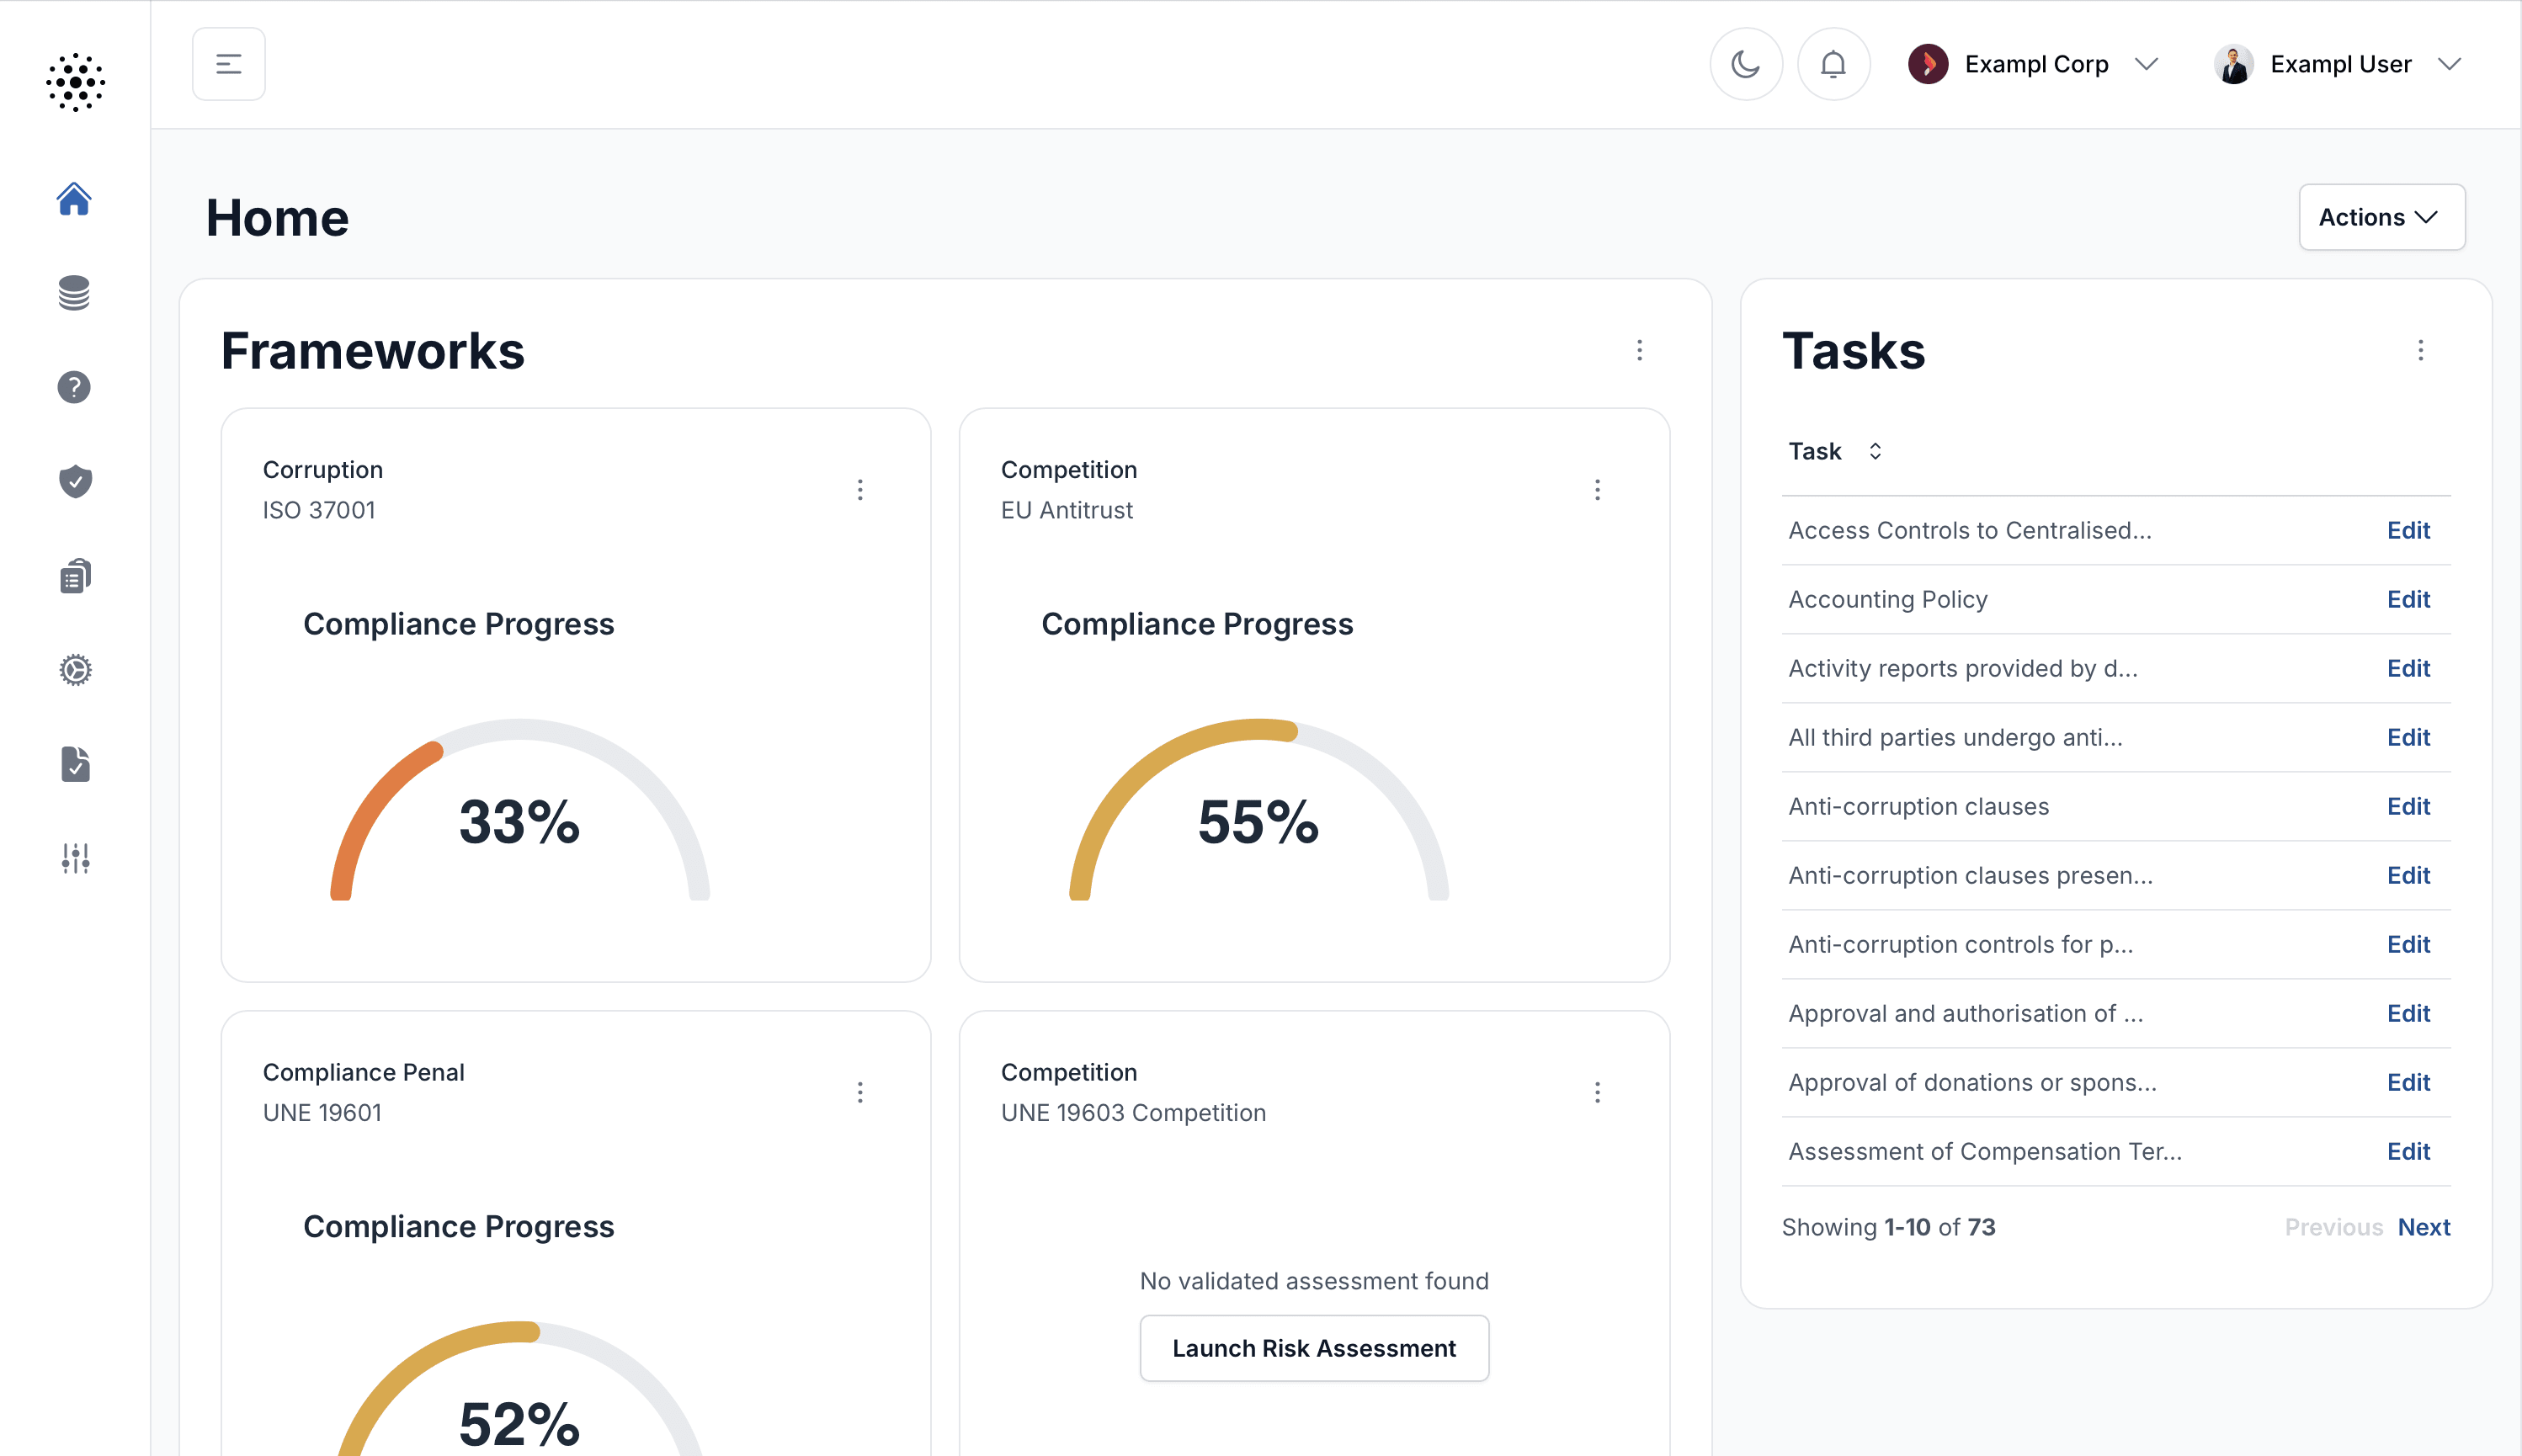
Task: Open the reports clipboard icon in sidebar
Action: [75, 575]
